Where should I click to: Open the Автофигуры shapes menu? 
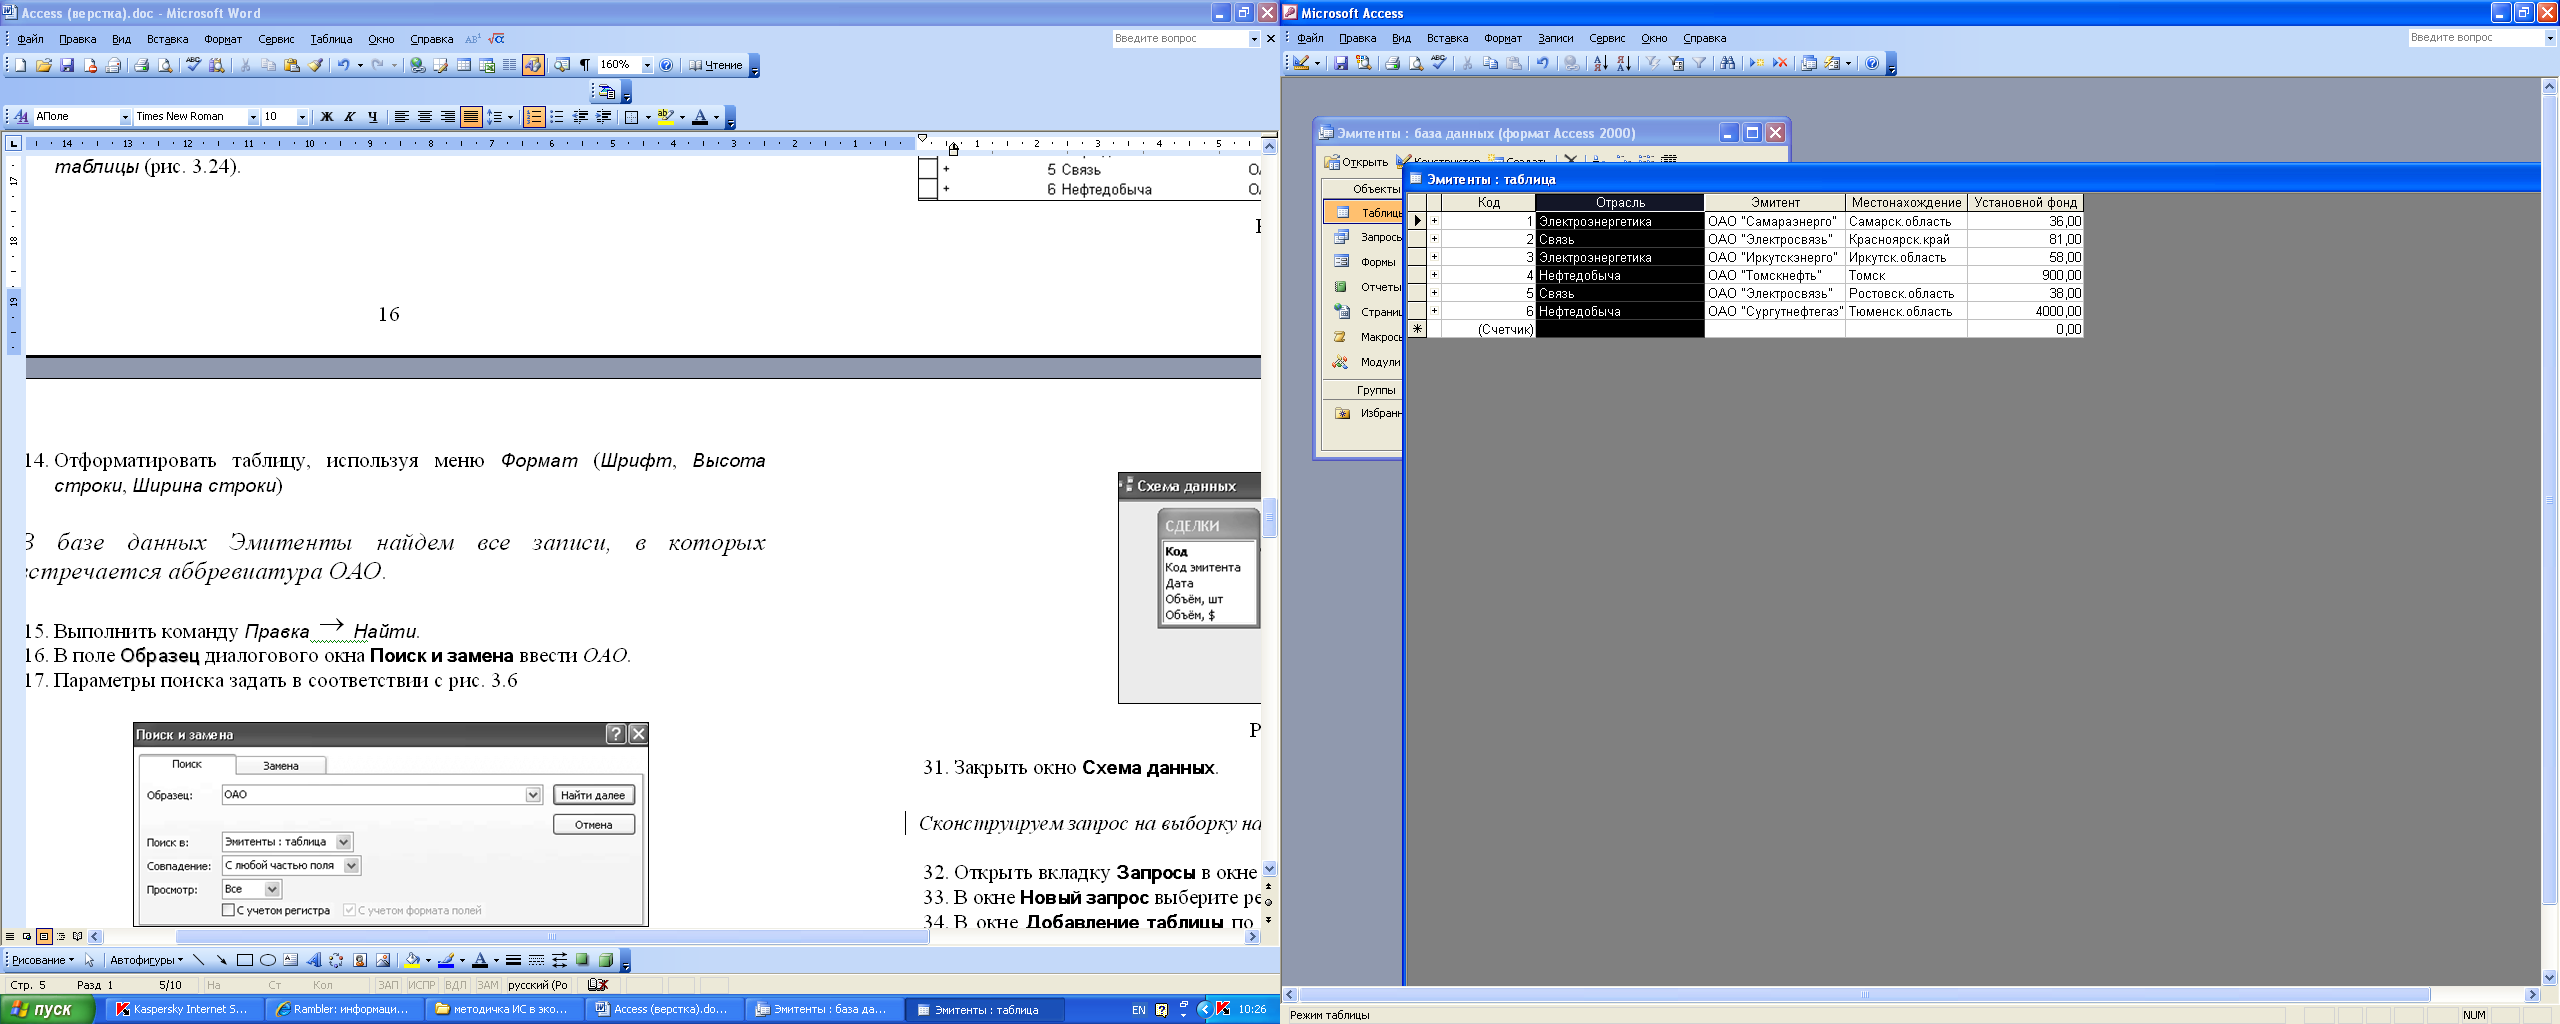[x=146, y=960]
